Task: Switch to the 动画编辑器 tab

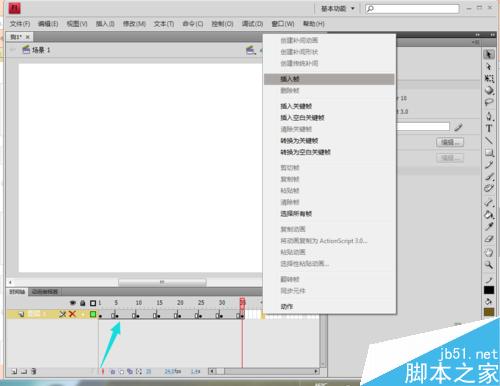Action: click(x=45, y=292)
